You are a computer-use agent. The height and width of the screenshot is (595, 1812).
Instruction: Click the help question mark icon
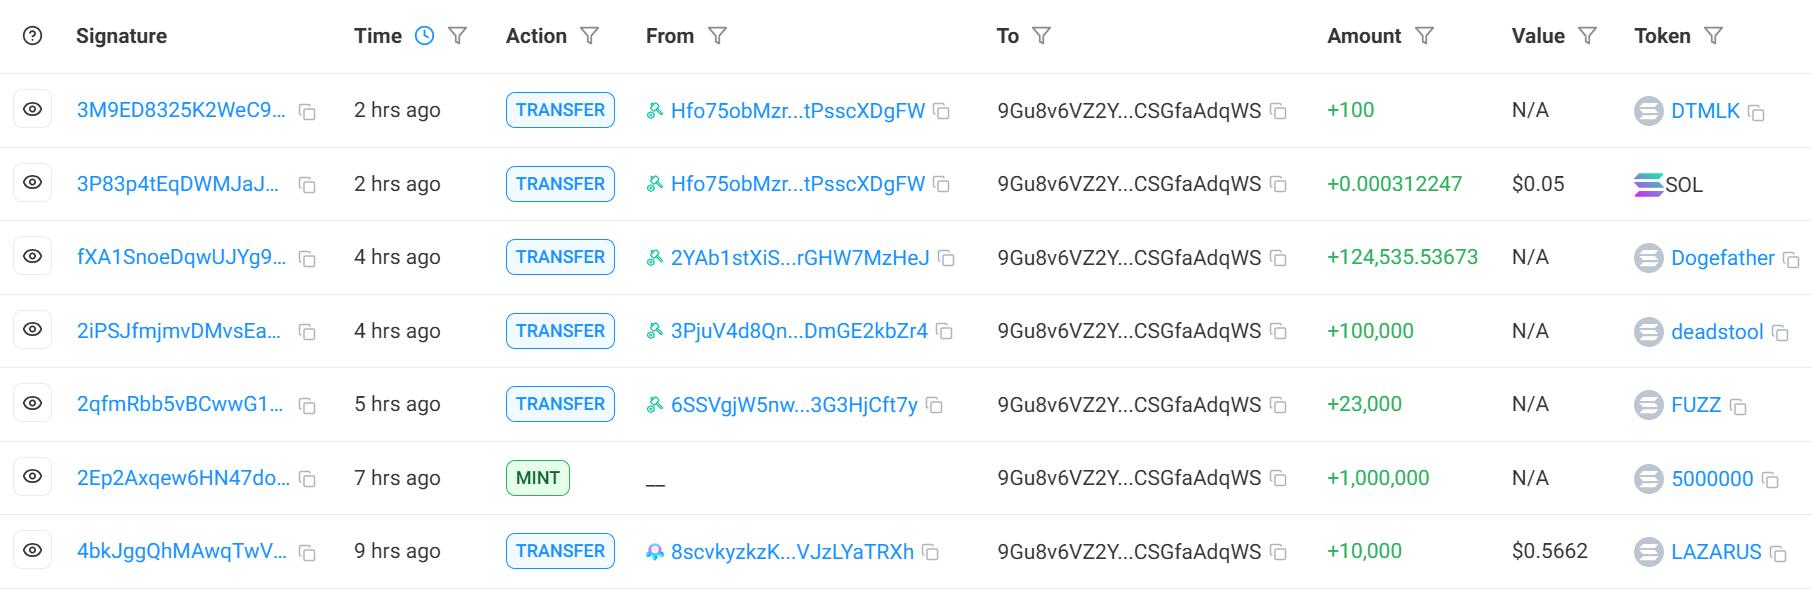pos(33,36)
